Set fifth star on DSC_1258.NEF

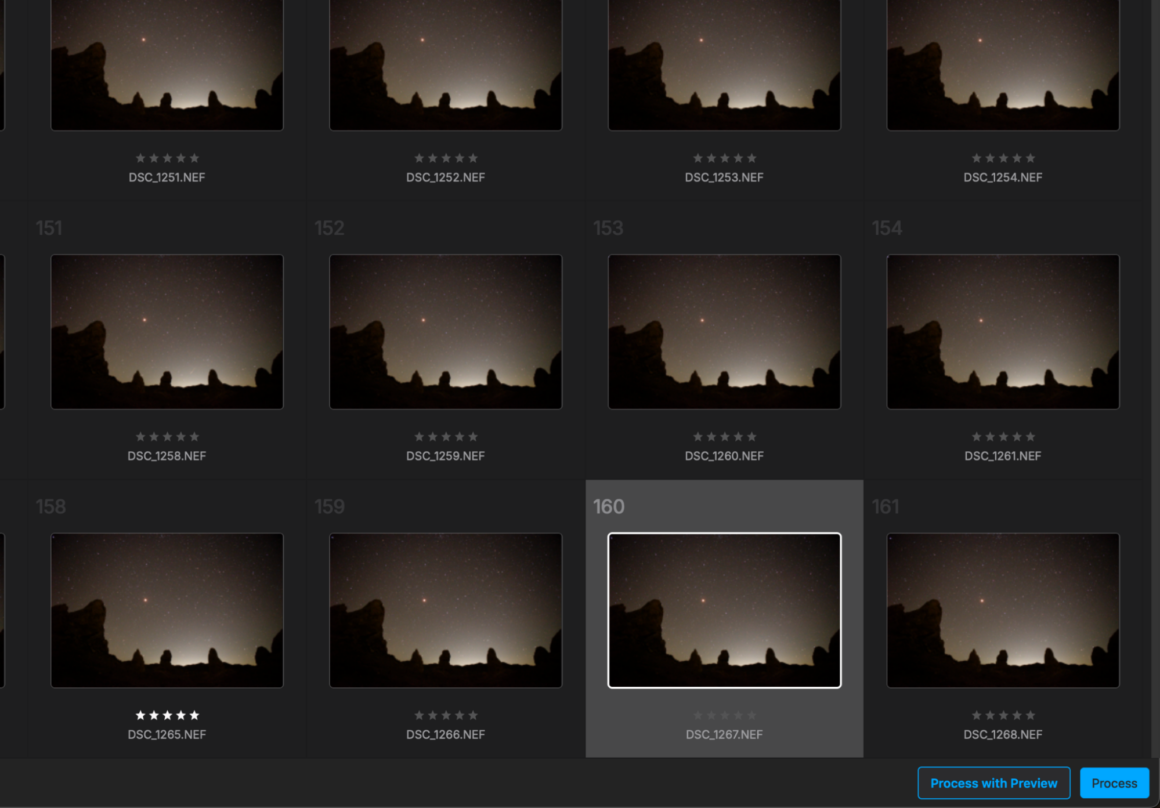(x=194, y=437)
